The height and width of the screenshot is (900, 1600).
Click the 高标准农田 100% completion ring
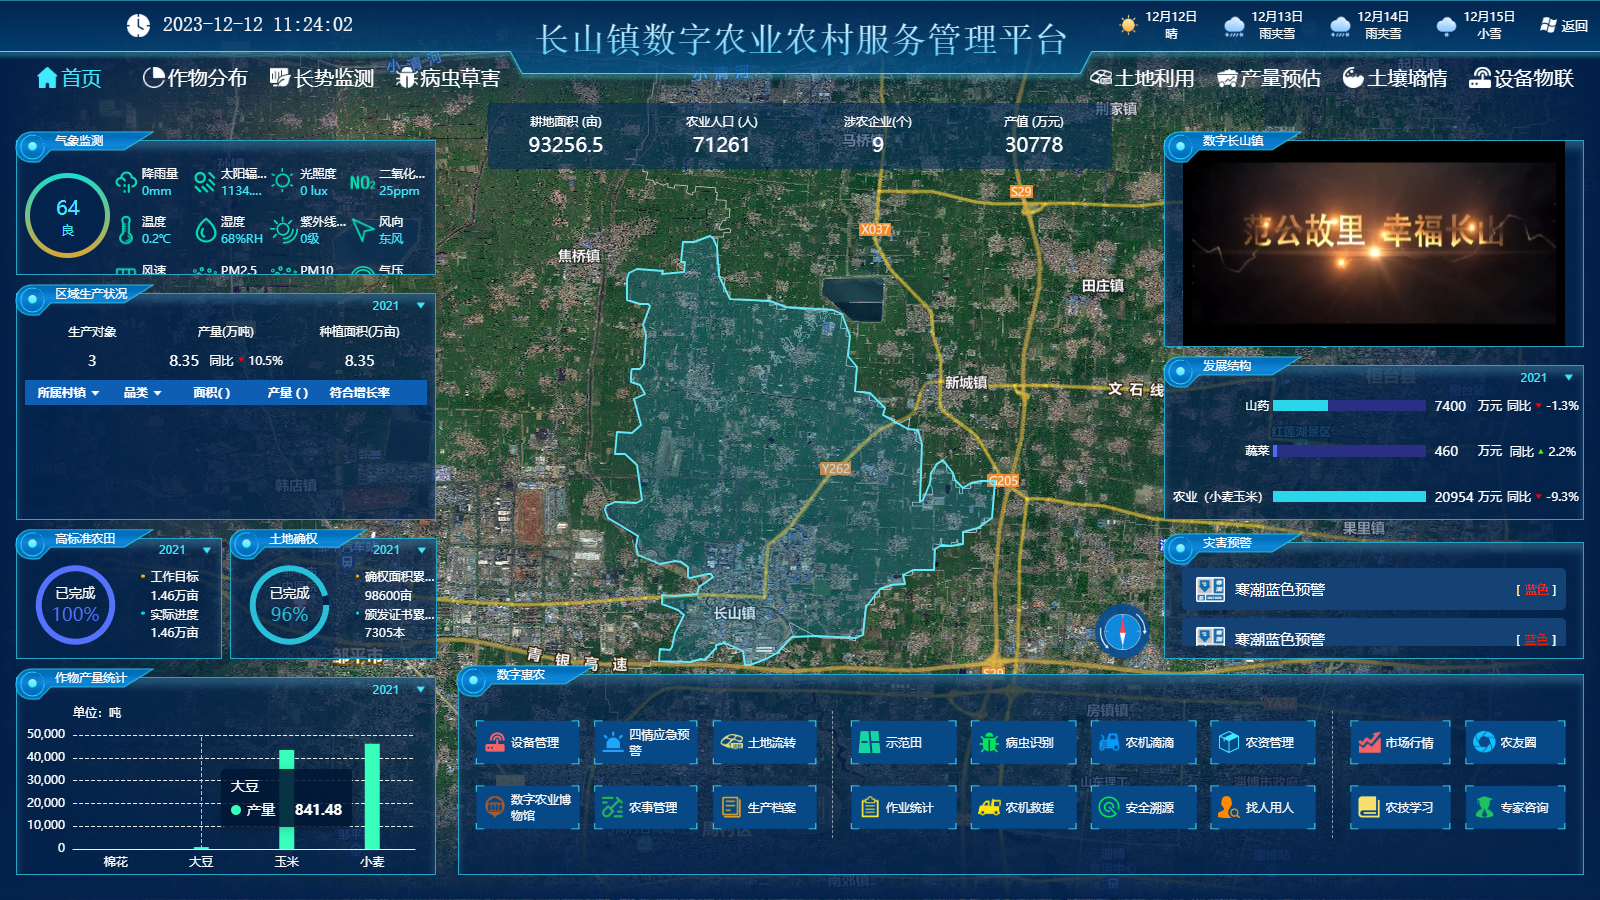pos(75,604)
